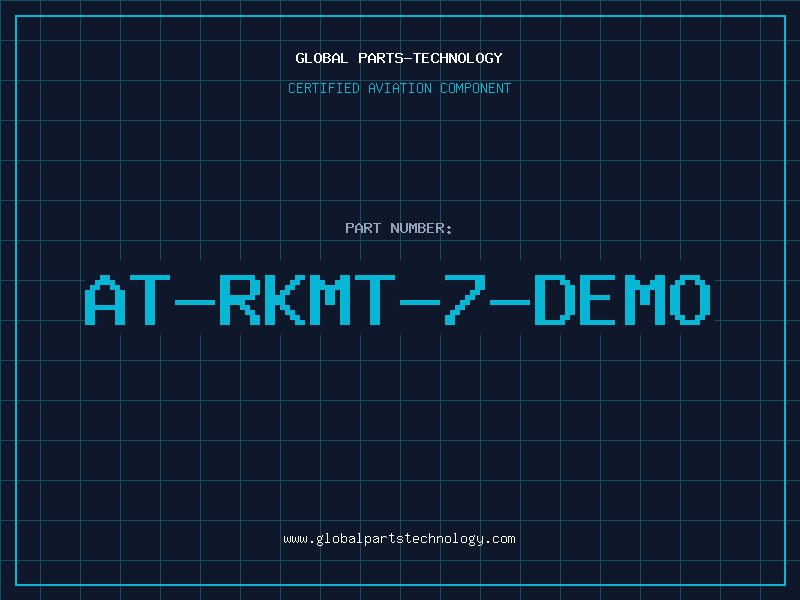Click the word COMPONENT in the subtitle
800x600 pixels.
(x=474, y=88)
